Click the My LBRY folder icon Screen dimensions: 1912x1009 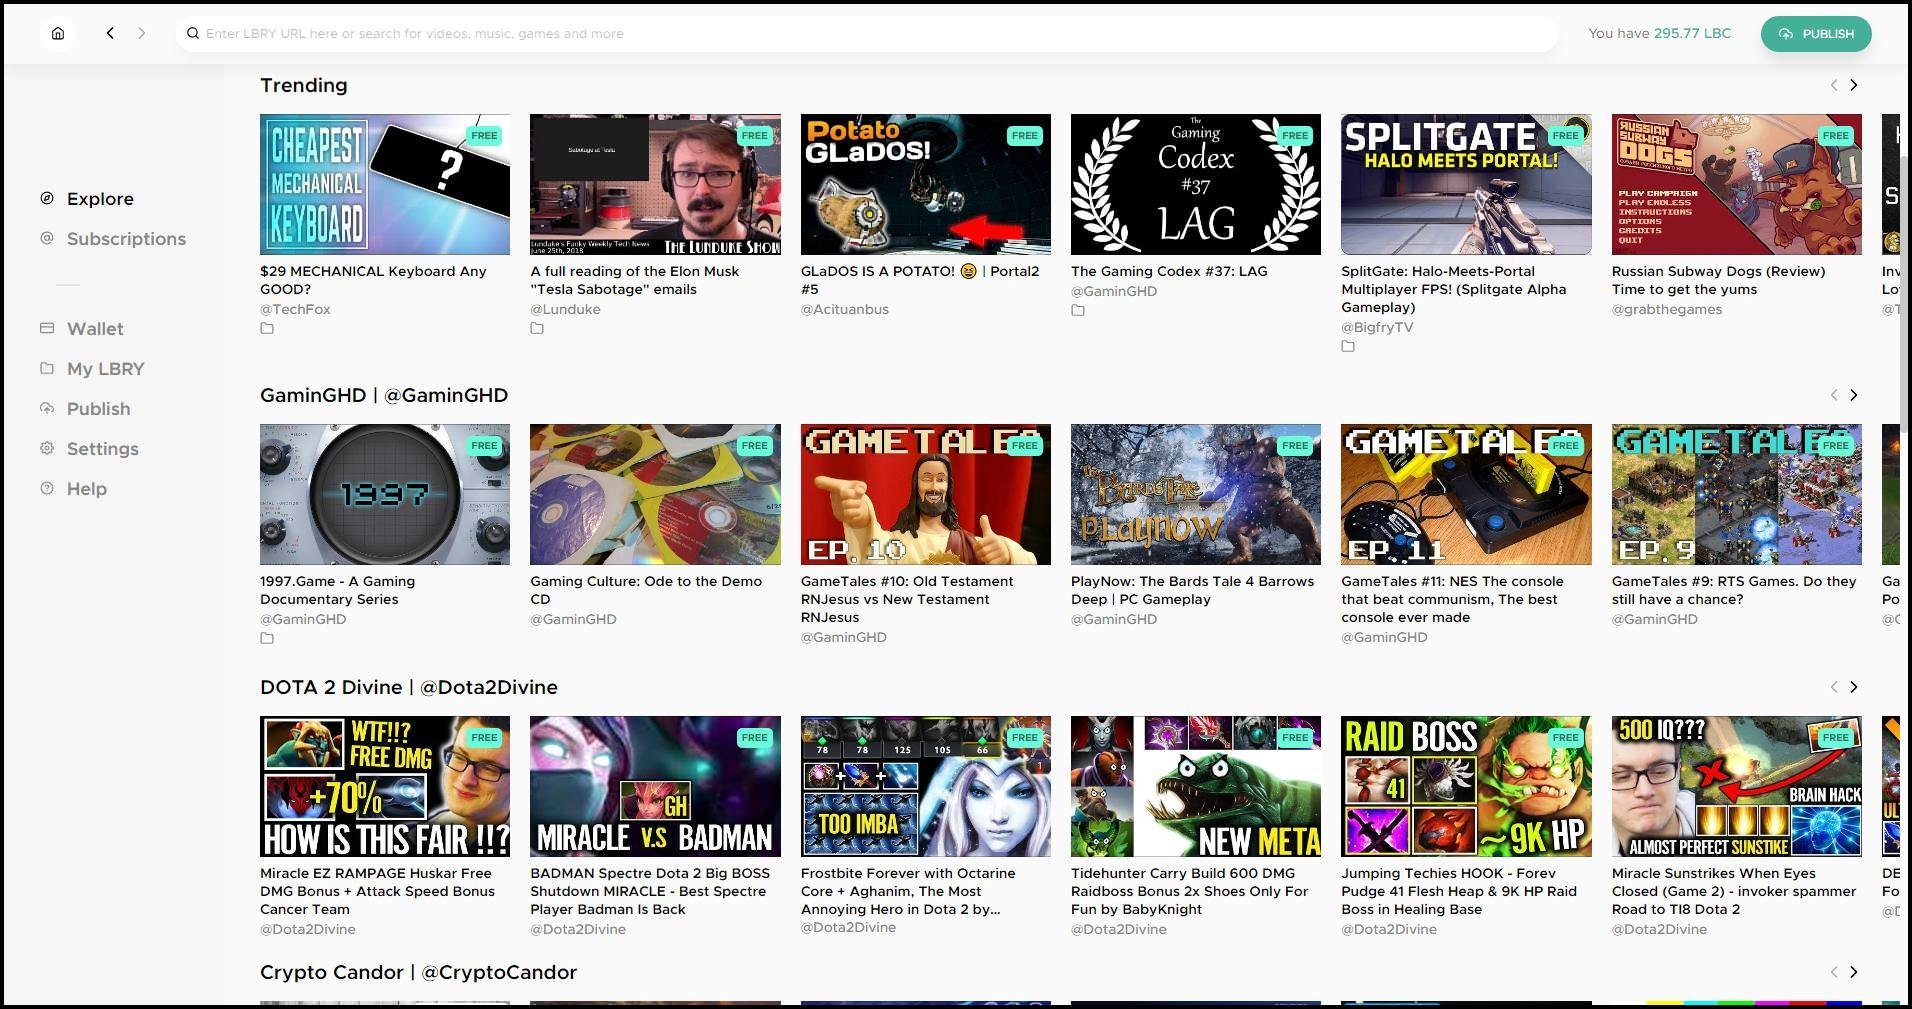tap(47, 368)
